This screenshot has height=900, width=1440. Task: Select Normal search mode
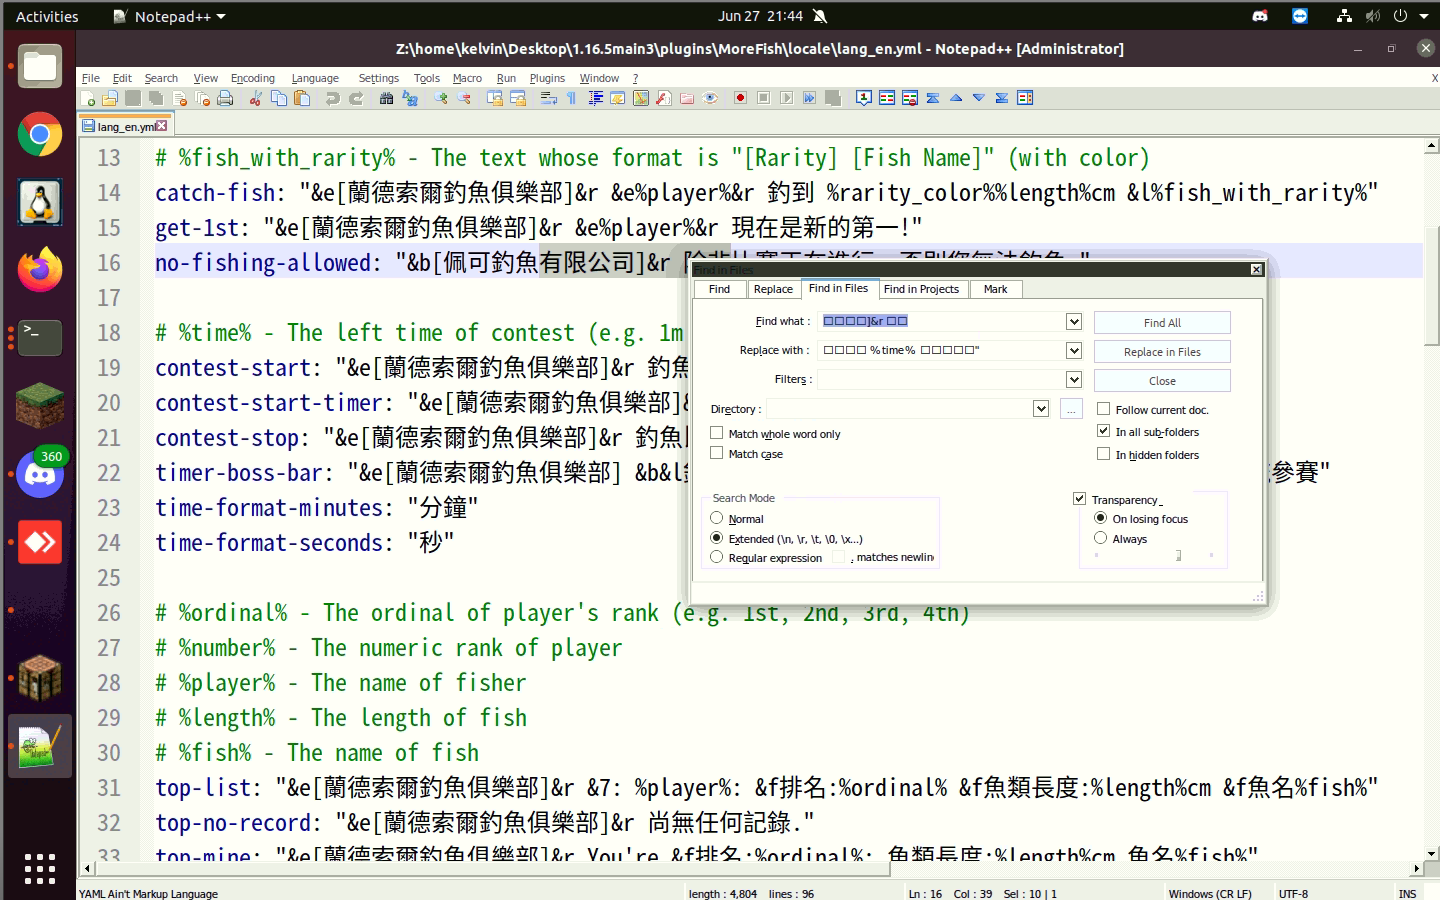click(716, 518)
